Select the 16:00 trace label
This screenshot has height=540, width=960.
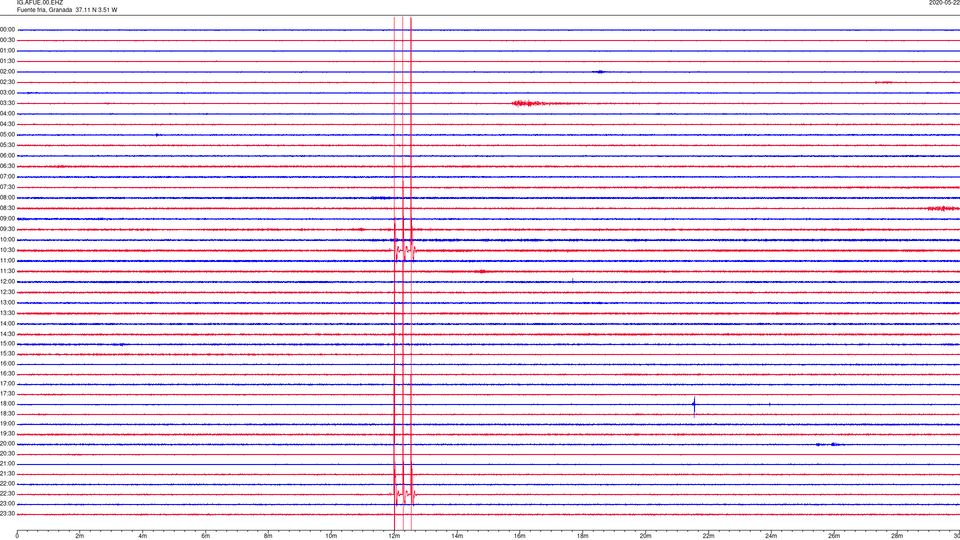pos(8,364)
